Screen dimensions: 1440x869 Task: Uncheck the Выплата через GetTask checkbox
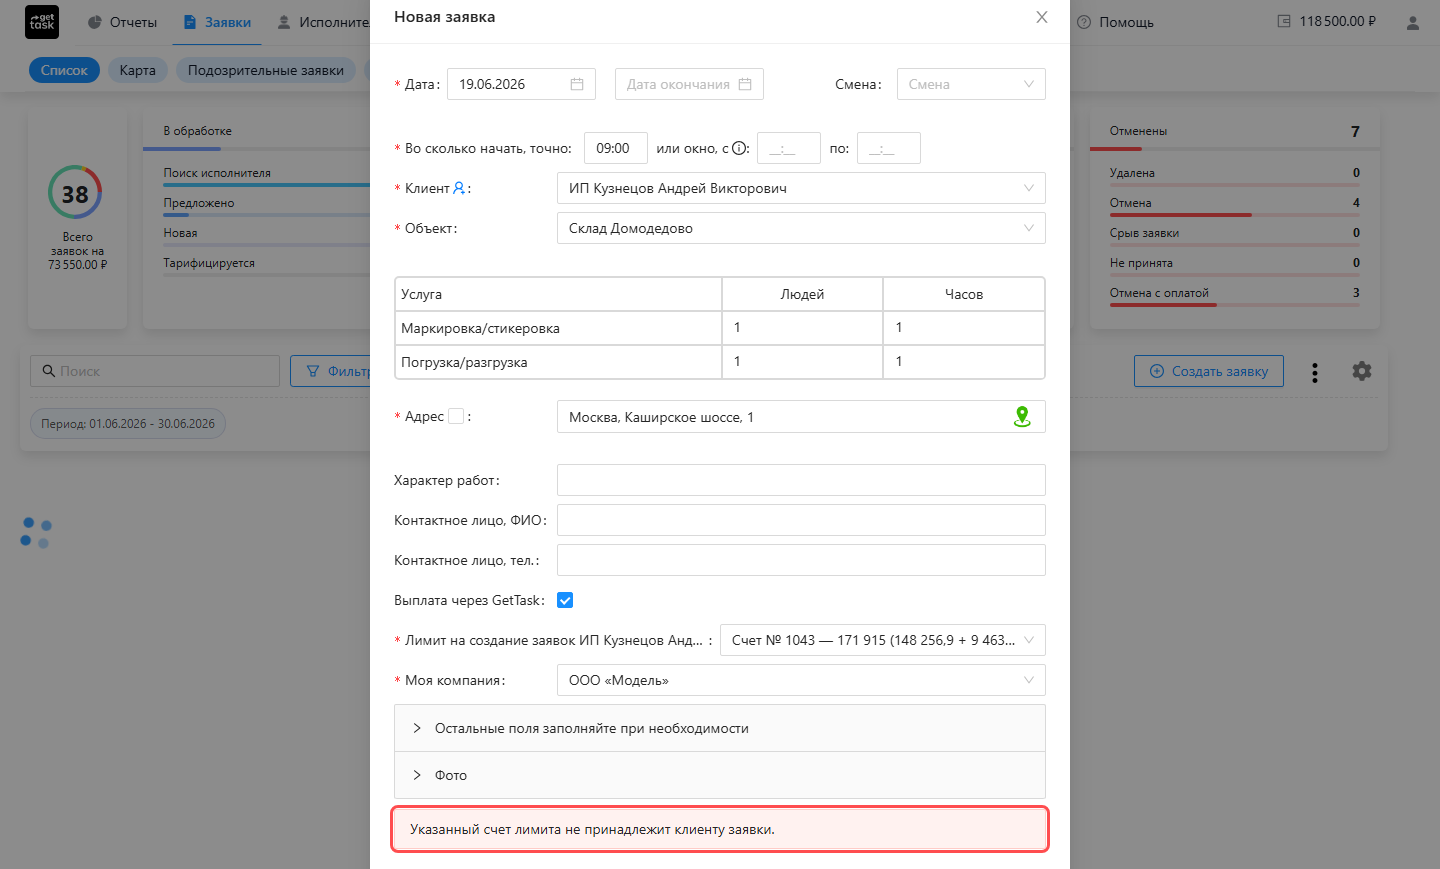tap(565, 600)
